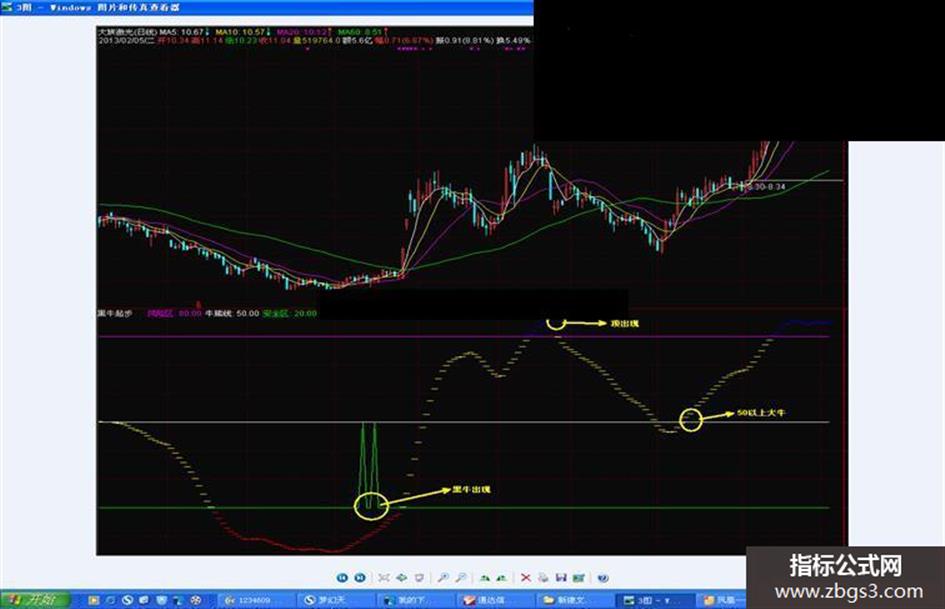The image size is (945, 609).
Task: Go to the next image
Action: pyautogui.click(x=360, y=578)
